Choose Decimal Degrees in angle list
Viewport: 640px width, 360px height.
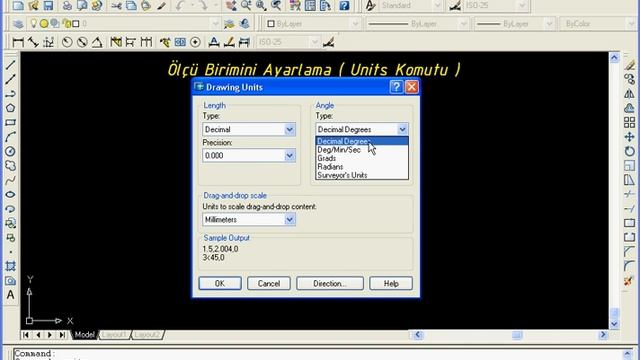pyautogui.click(x=362, y=141)
